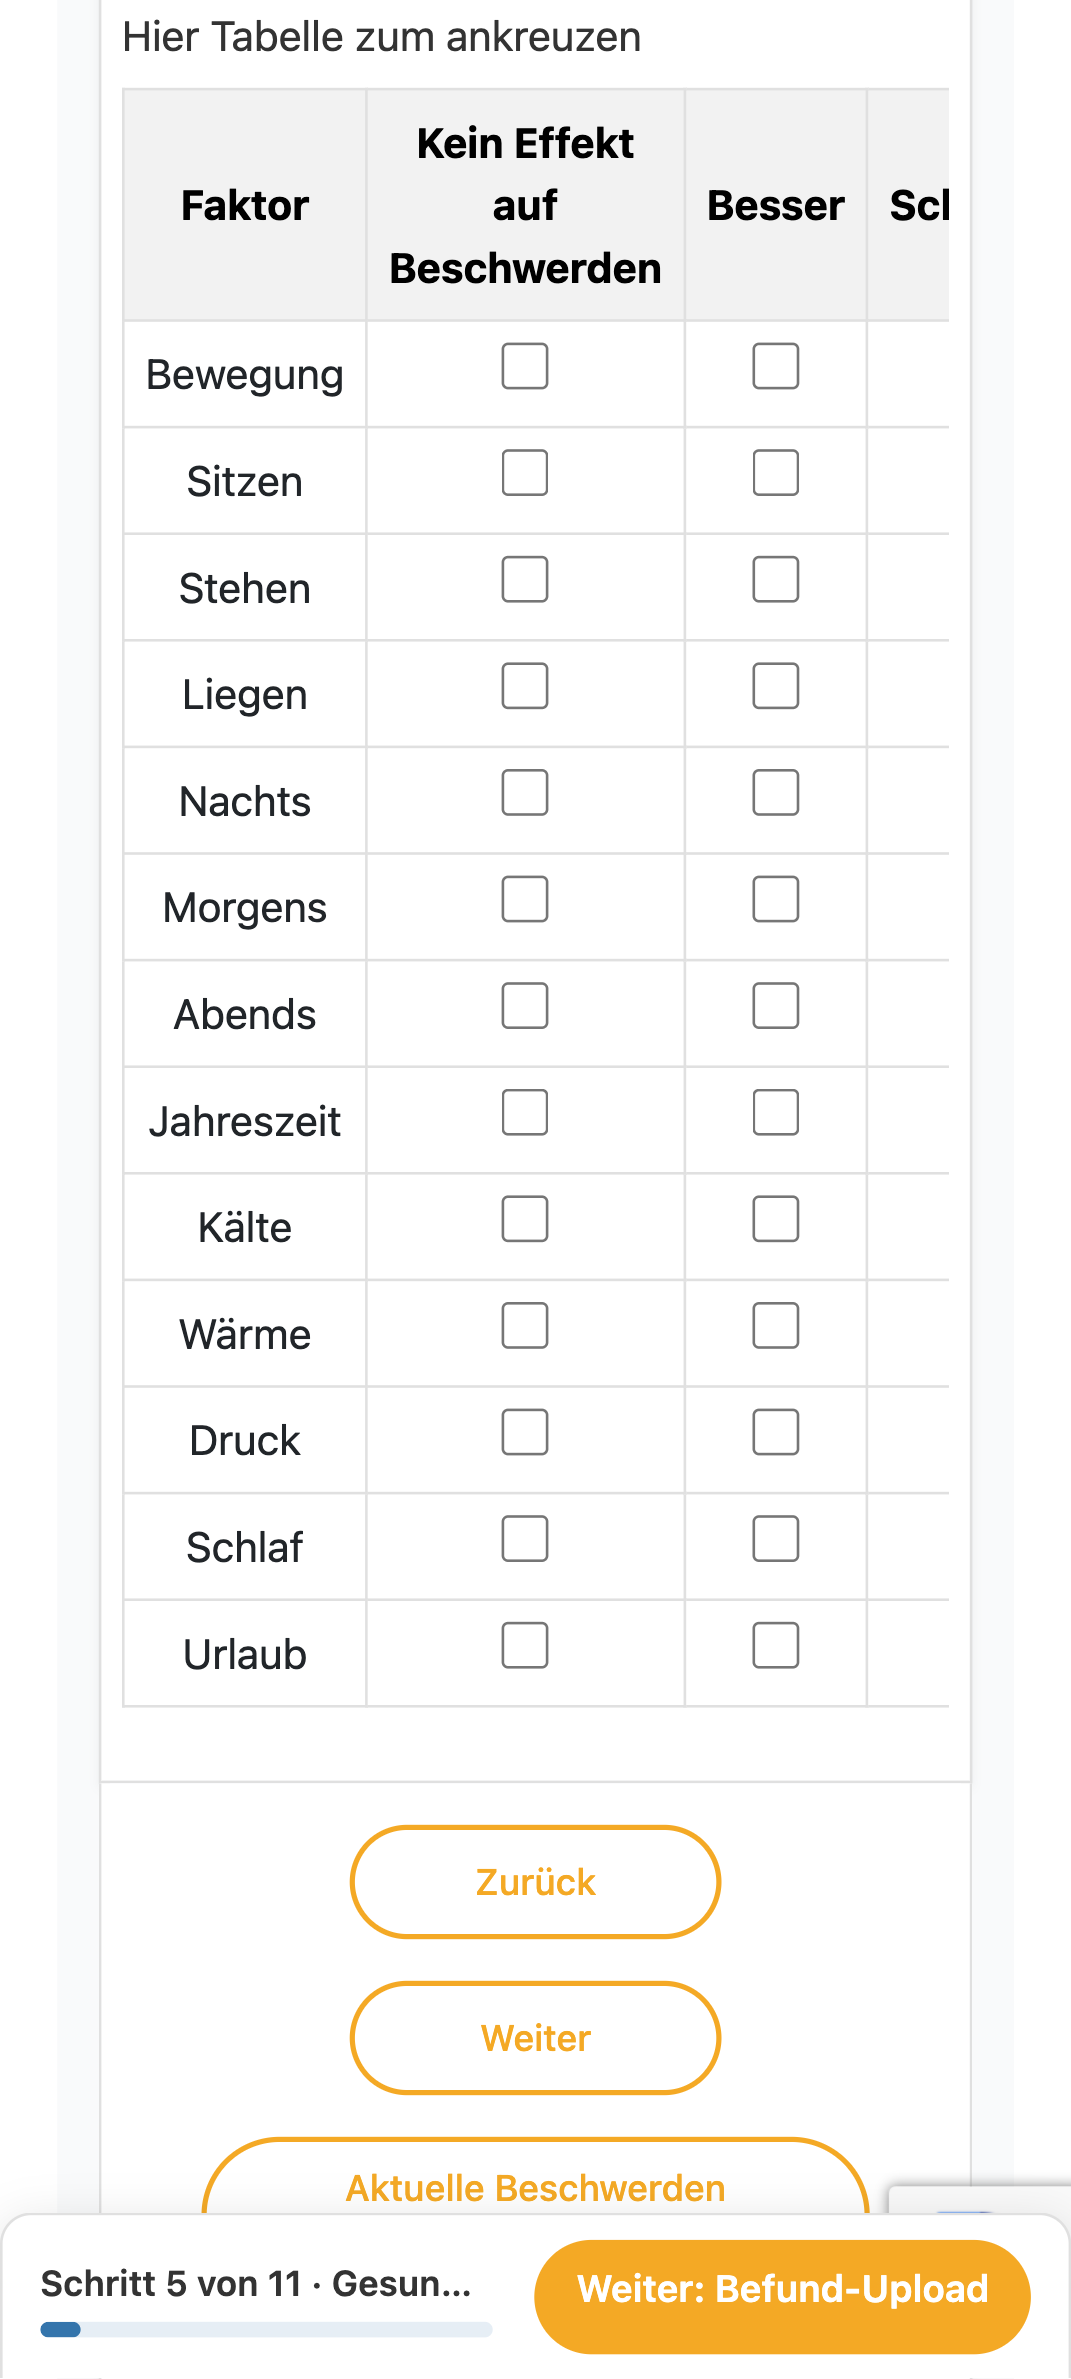Check 'Kein Effekt' for Bewegung
This screenshot has width=1071, height=2379.
(x=525, y=366)
